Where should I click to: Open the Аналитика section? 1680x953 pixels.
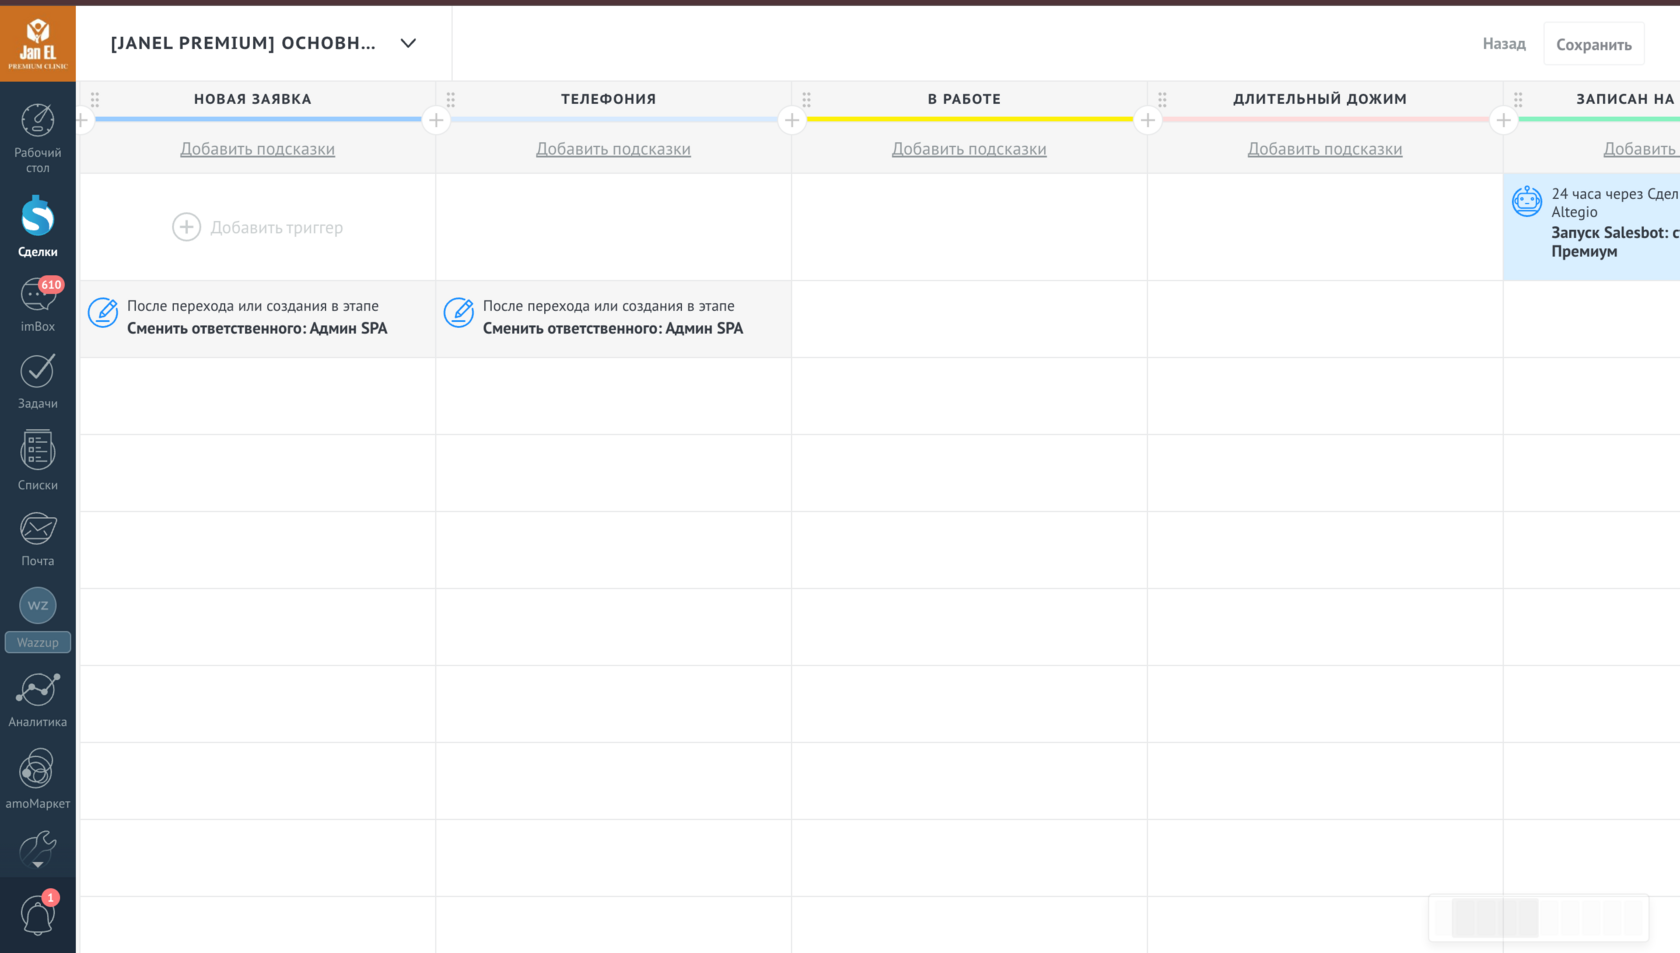(38, 700)
